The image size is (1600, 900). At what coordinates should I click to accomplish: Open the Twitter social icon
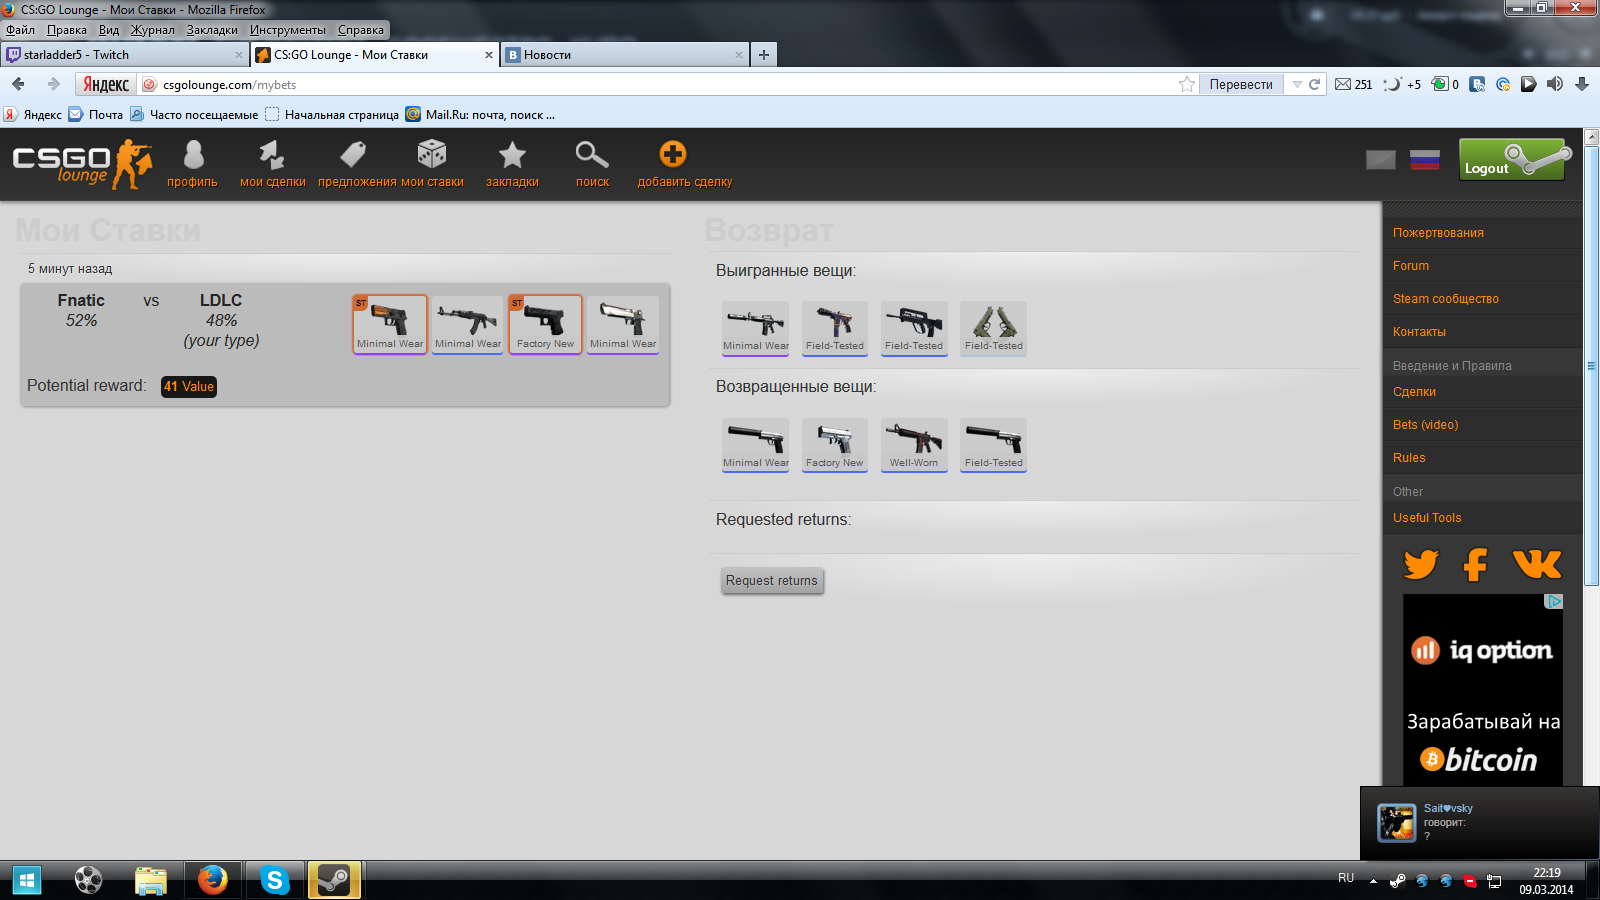pos(1421,565)
